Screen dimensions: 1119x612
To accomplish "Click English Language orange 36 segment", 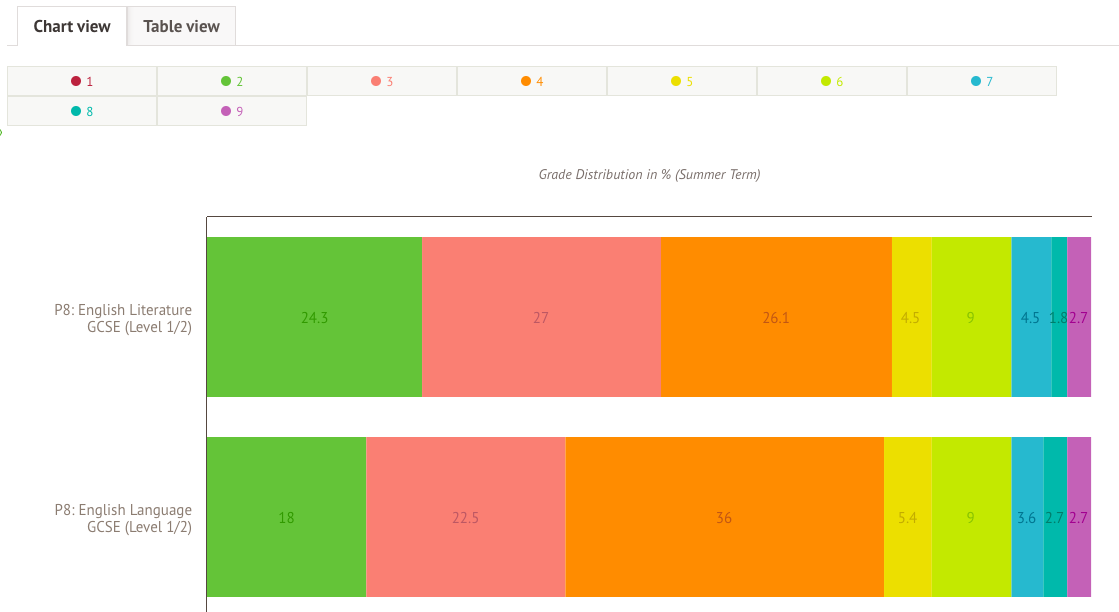I will (724, 517).
